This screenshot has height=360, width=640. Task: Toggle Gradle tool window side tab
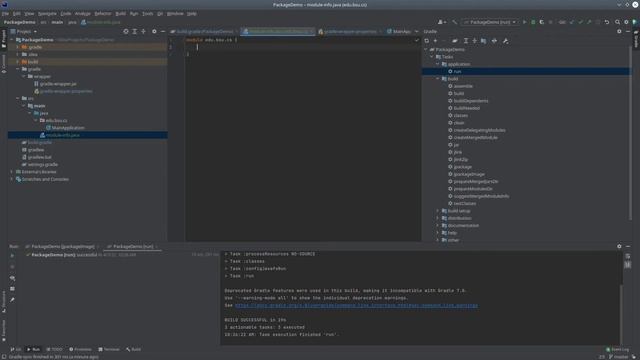[x=636, y=39]
